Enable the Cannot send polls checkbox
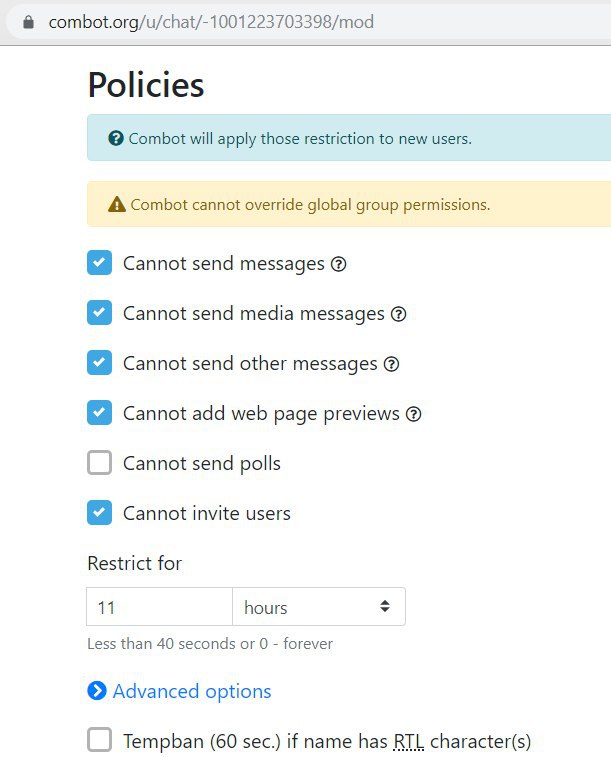The width and height of the screenshot is (611, 757). [x=99, y=463]
